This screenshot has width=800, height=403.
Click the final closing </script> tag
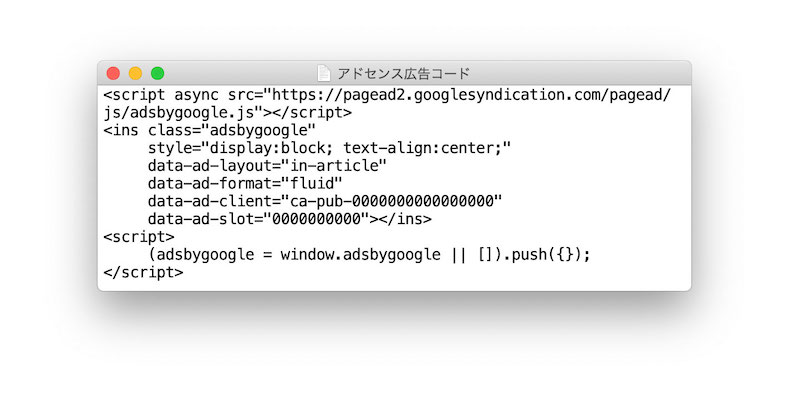point(143,272)
